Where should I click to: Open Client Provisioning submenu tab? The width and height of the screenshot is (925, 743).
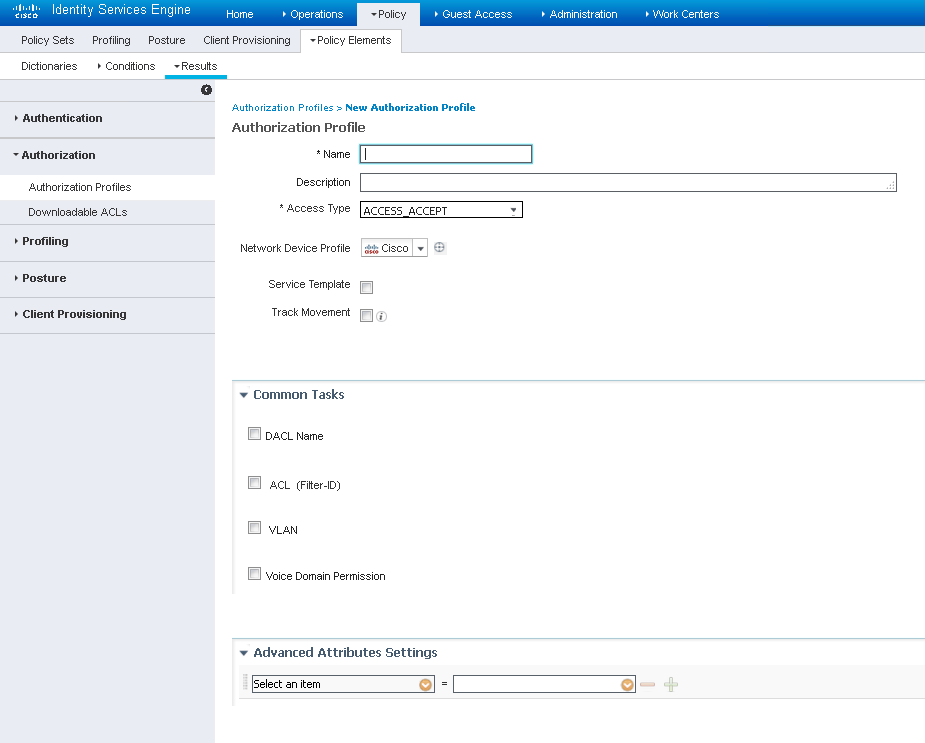tap(247, 40)
